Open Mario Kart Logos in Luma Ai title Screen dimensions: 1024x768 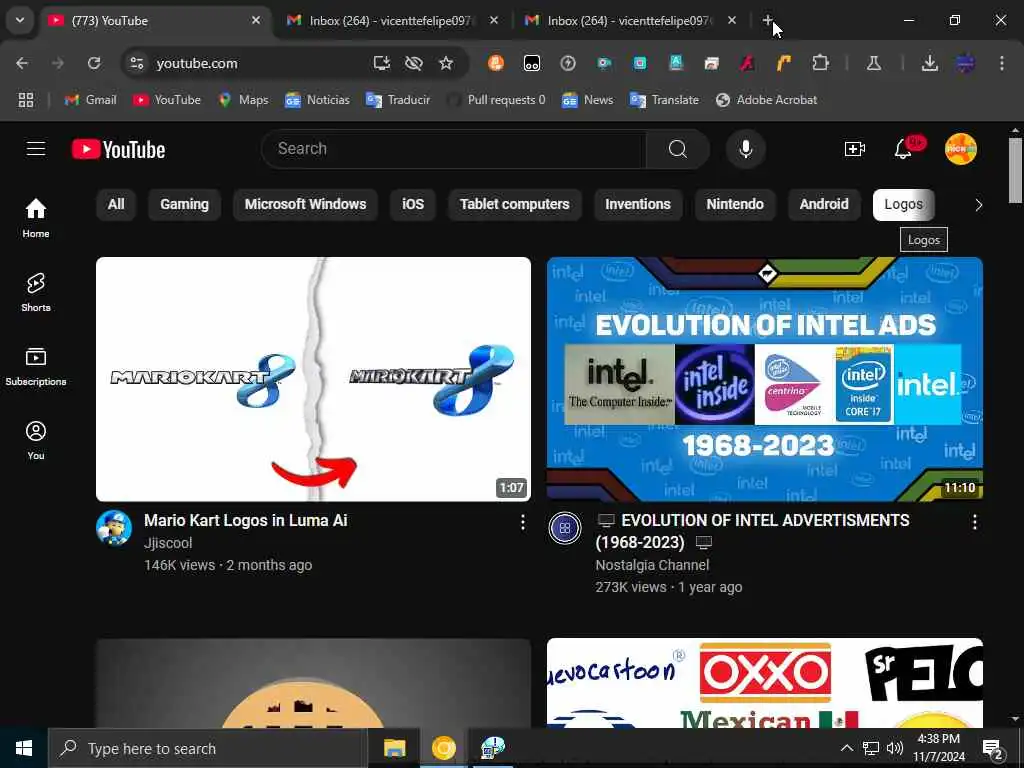pyautogui.click(x=246, y=520)
